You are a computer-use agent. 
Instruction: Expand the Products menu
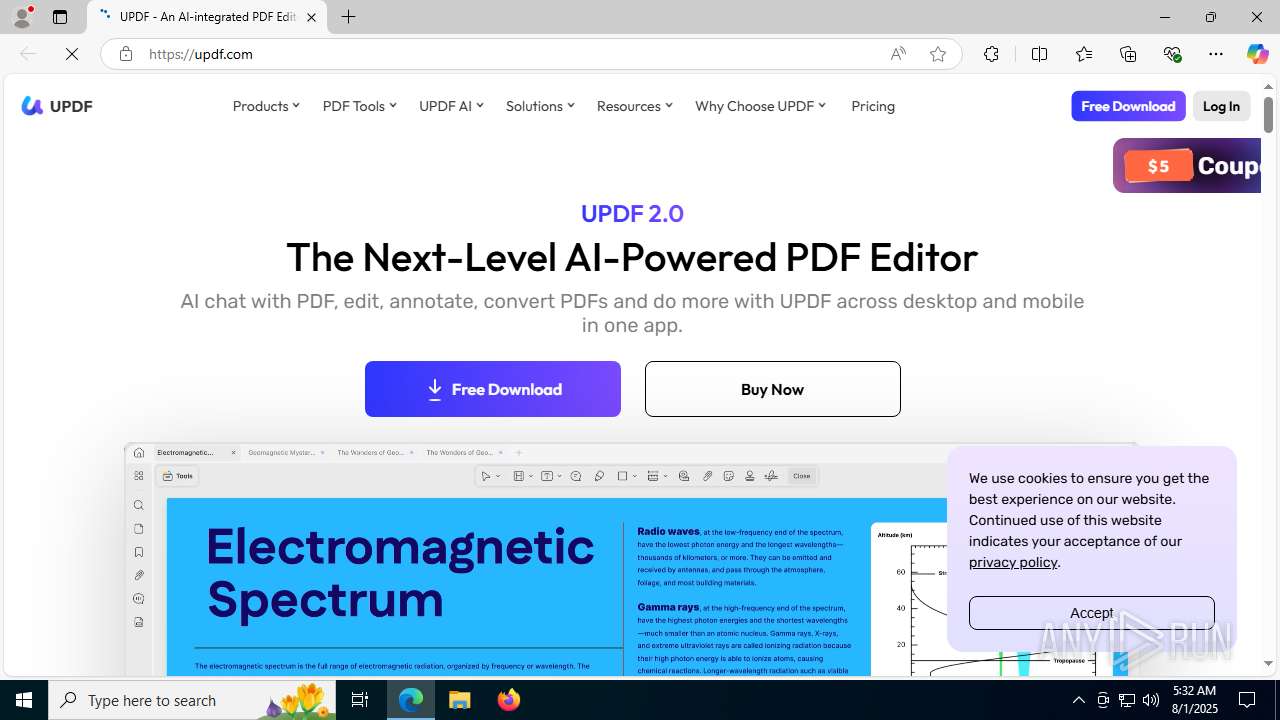pos(266,106)
